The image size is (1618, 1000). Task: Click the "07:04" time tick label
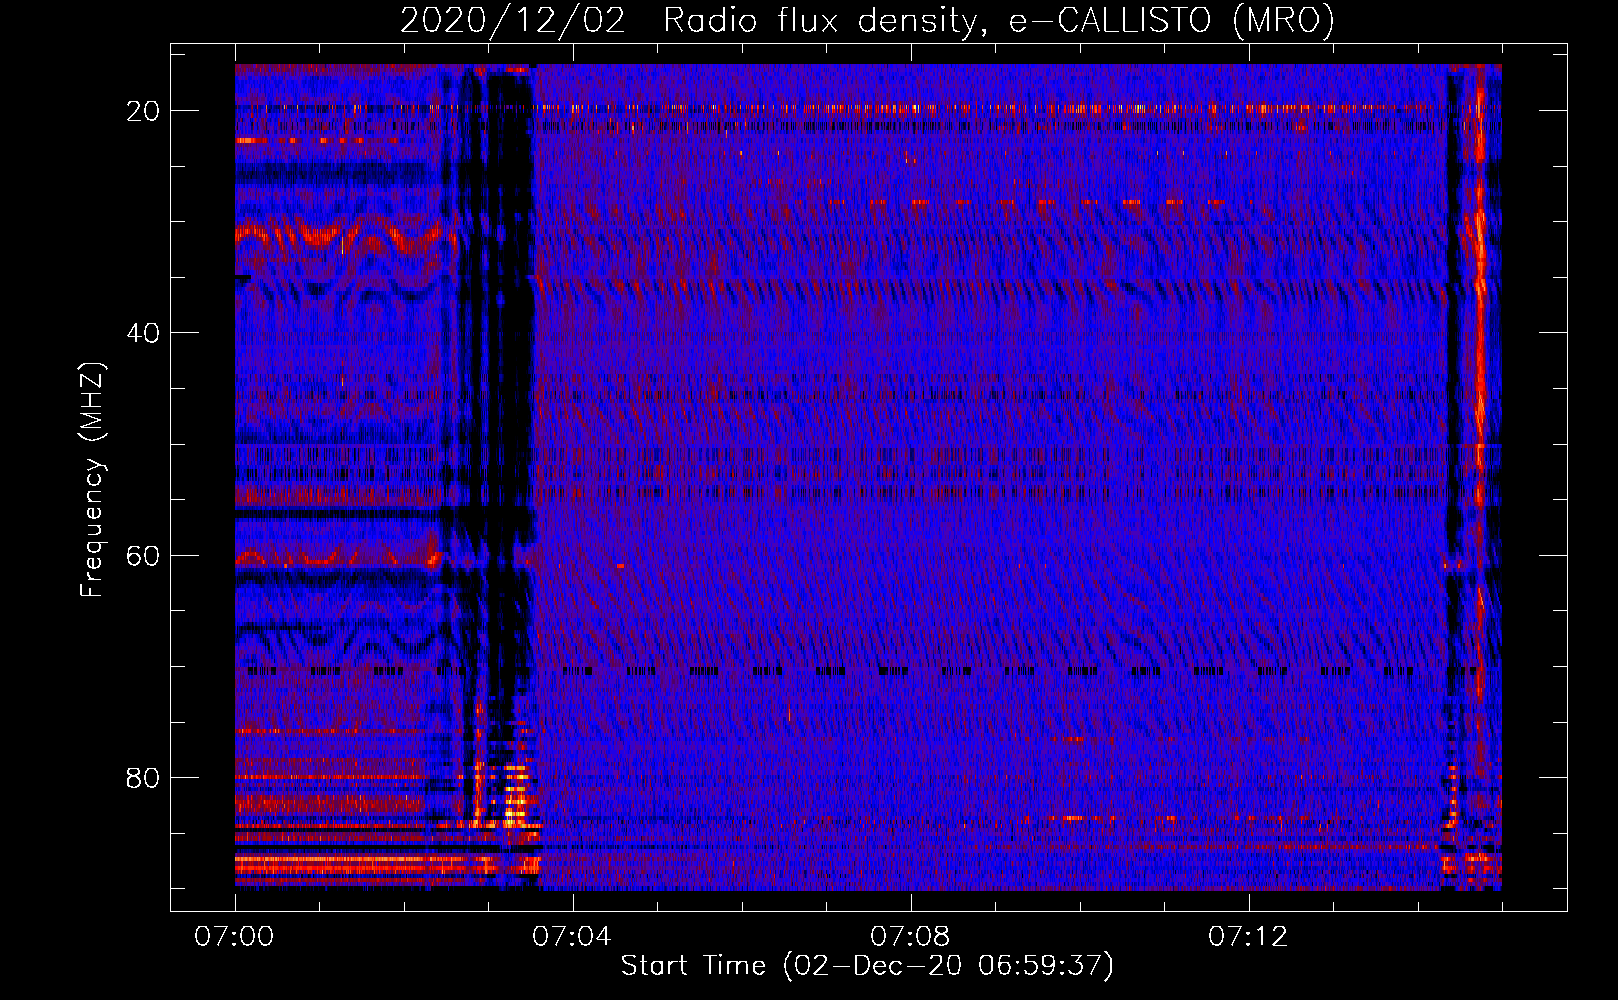click(x=572, y=936)
